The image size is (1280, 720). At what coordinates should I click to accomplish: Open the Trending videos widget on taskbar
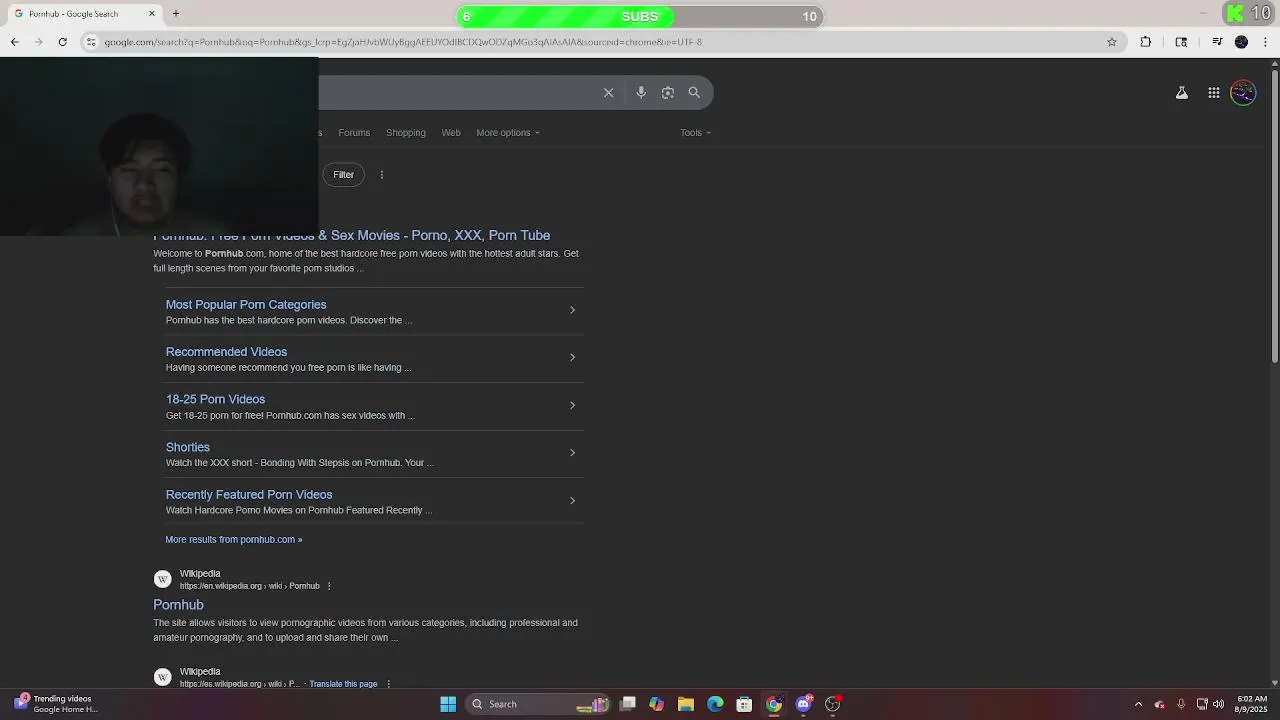(56, 704)
